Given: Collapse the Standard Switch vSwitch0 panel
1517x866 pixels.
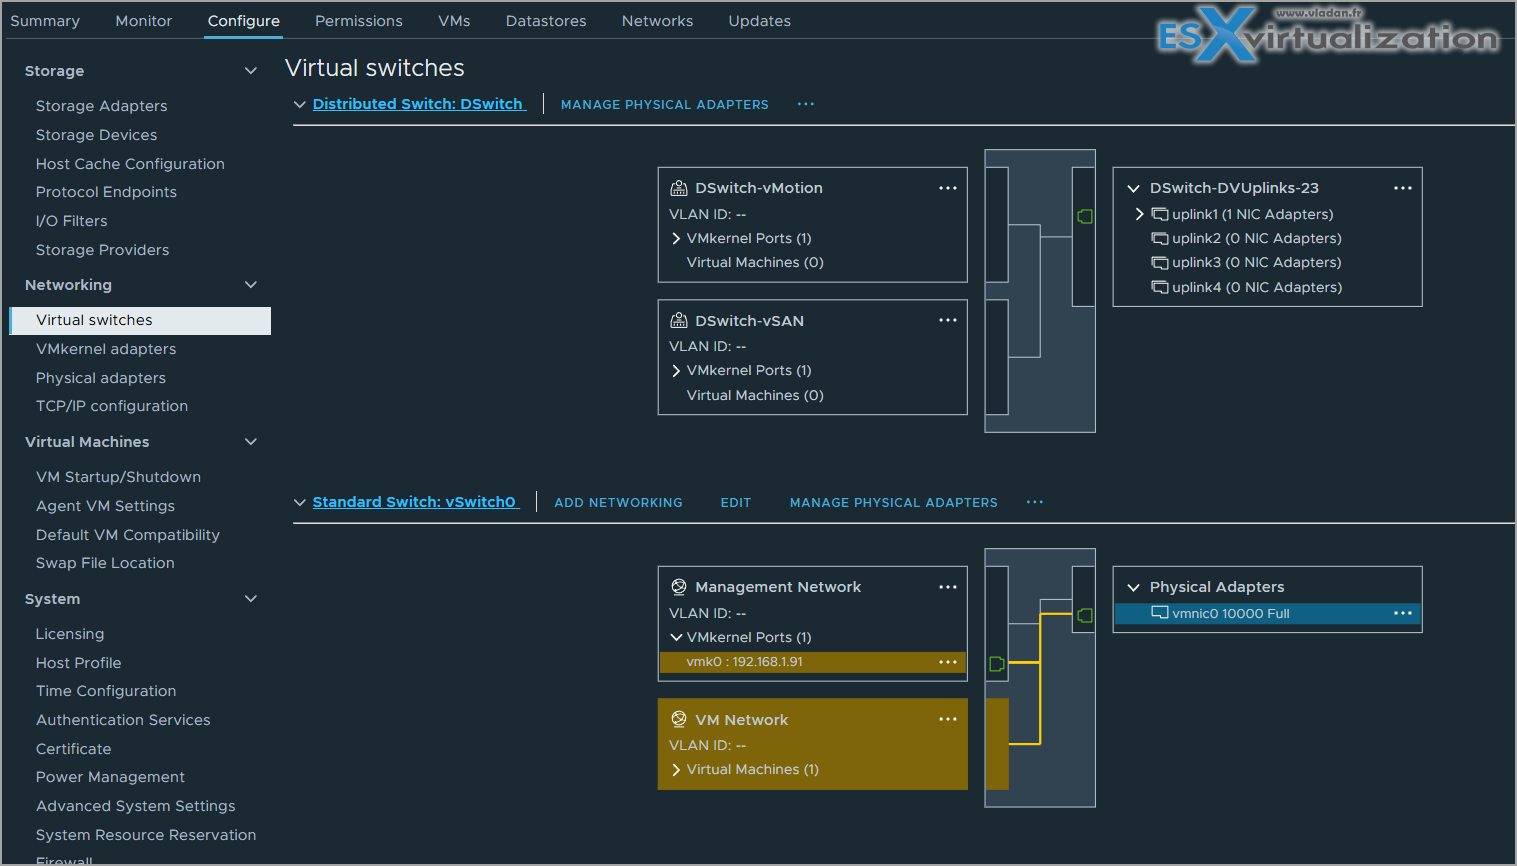Looking at the screenshot, I should pos(300,502).
